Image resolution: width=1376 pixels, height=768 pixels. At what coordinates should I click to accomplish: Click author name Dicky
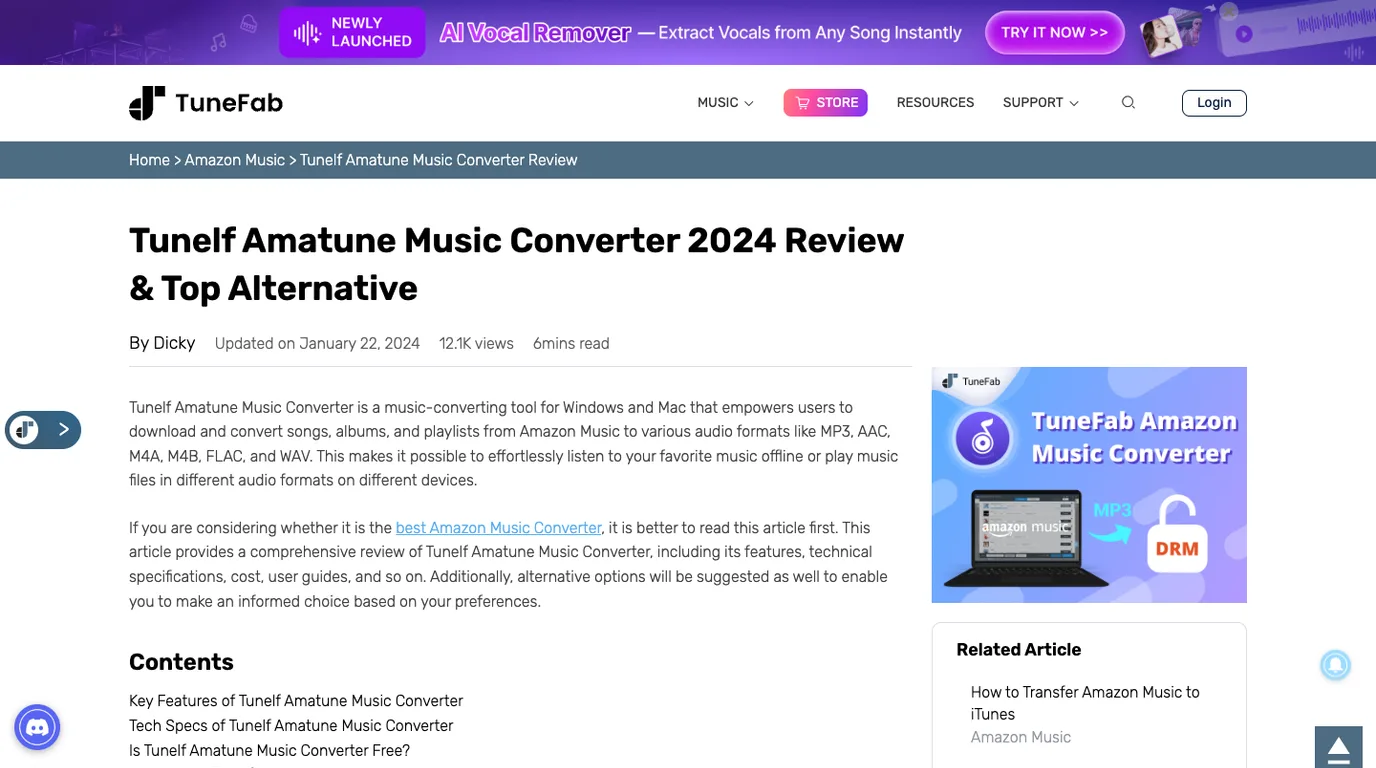click(174, 343)
